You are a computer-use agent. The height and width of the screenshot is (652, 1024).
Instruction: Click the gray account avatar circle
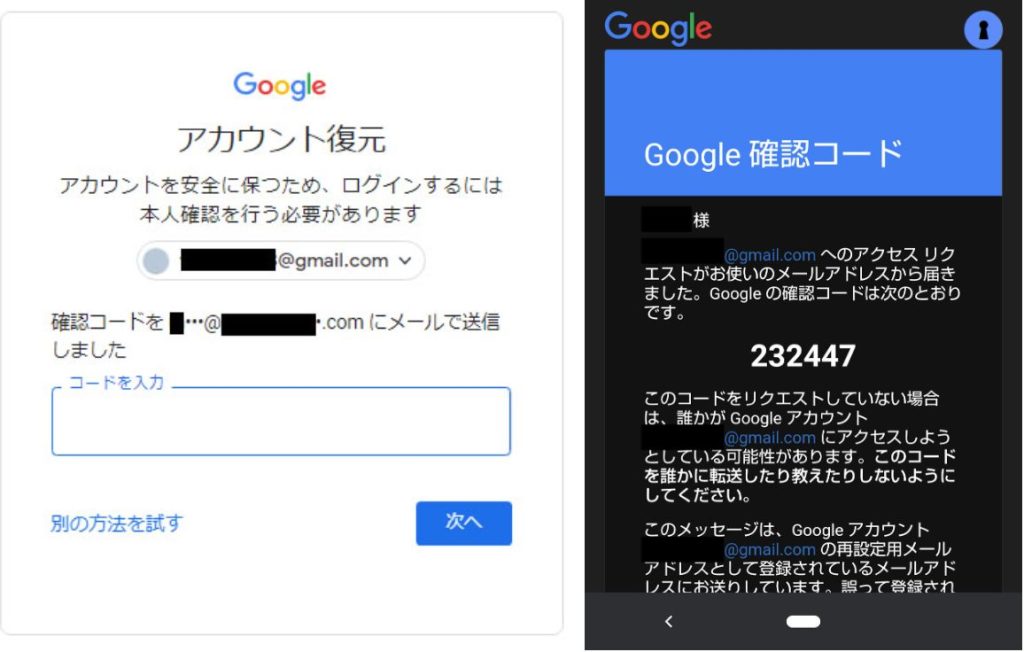(x=155, y=261)
